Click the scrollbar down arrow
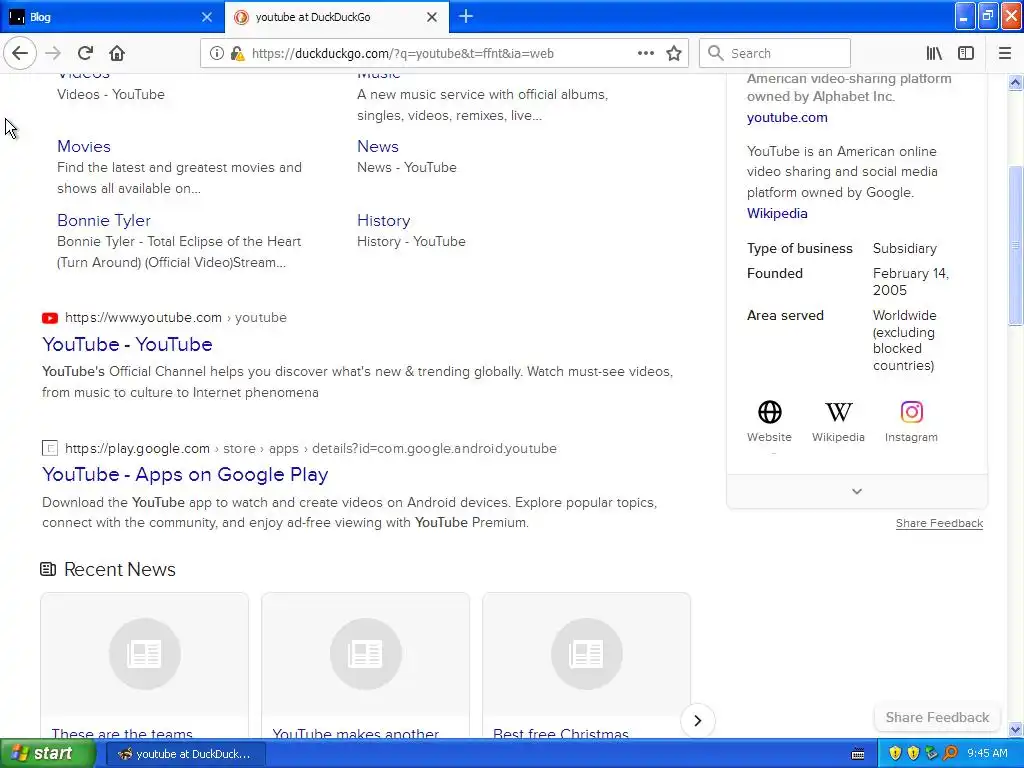 coord(1015,729)
